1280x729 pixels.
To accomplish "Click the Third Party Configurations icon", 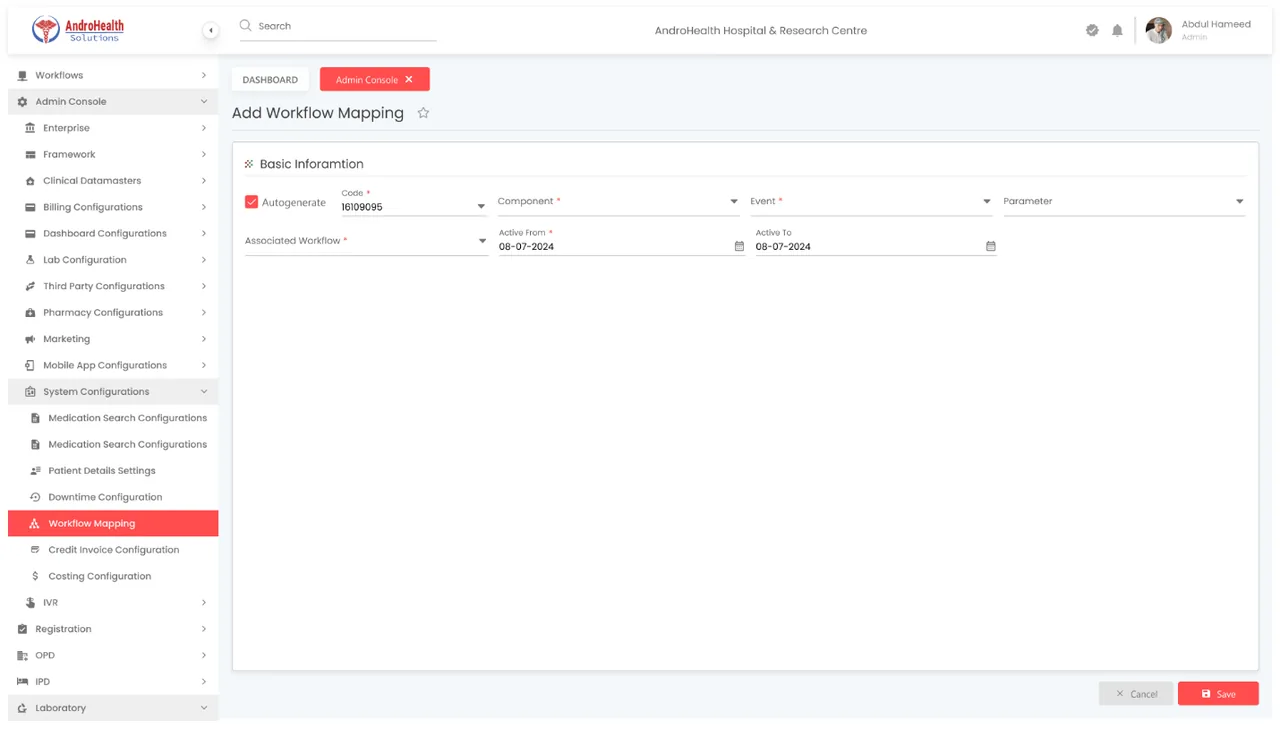I will coord(30,286).
